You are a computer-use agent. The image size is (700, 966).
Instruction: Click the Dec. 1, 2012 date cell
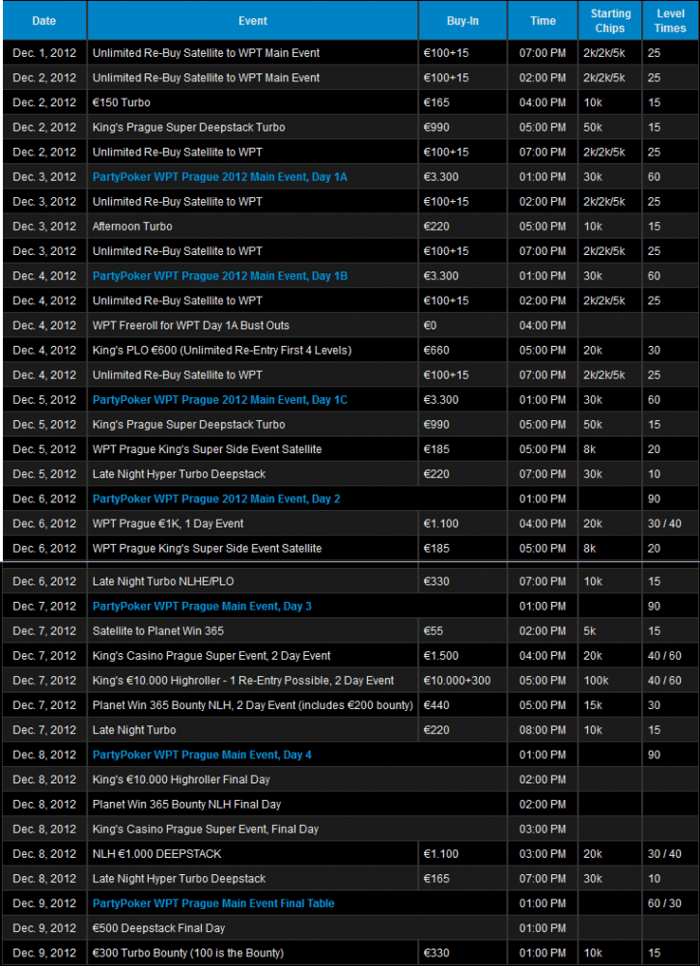click(44, 53)
